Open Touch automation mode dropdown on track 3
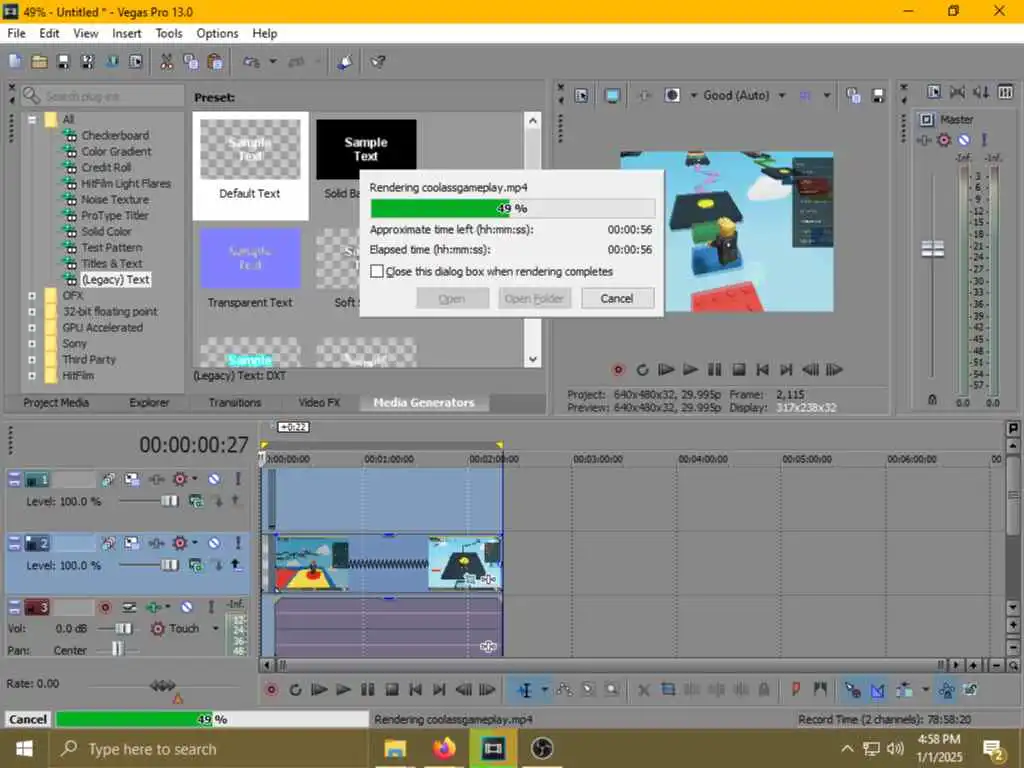The image size is (1024, 768). [x=216, y=628]
